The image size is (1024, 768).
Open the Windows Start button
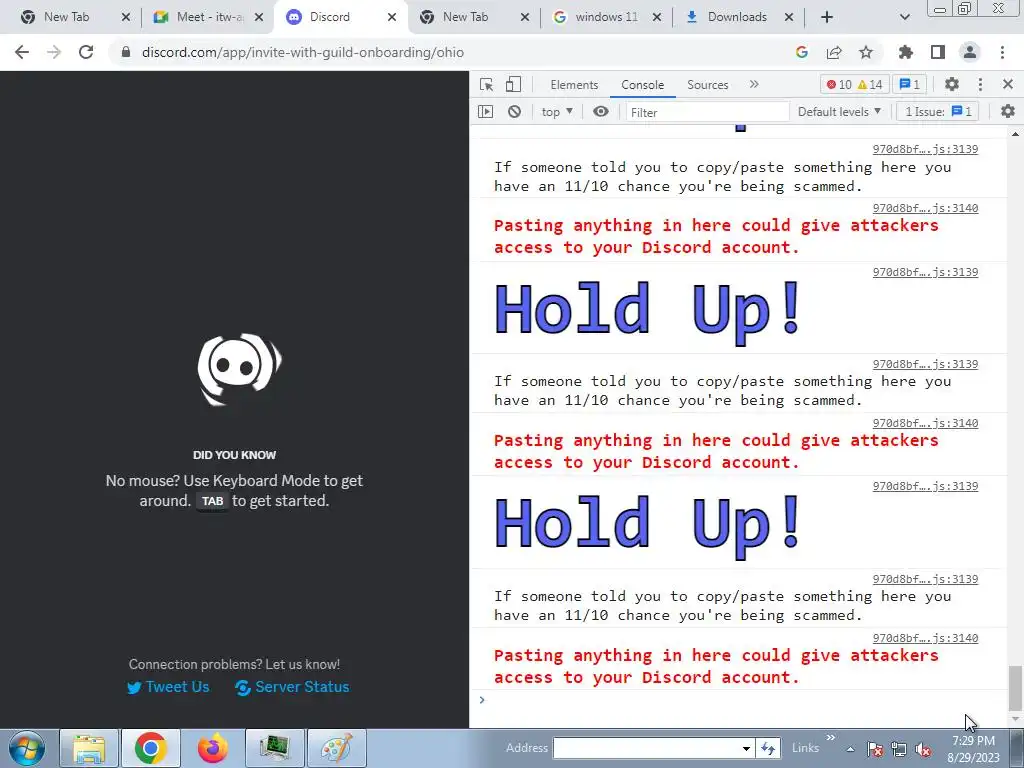pos(27,748)
